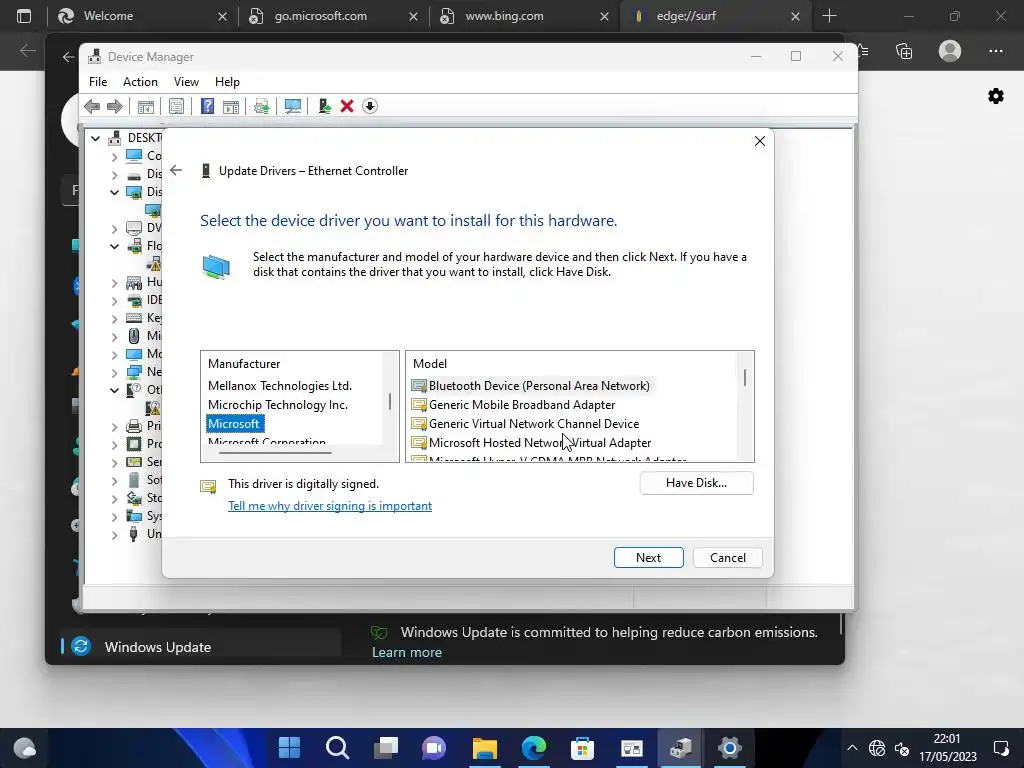Expand the 'Pri' print queues node
Image resolution: width=1024 pixels, height=768 pixels.
114,426
